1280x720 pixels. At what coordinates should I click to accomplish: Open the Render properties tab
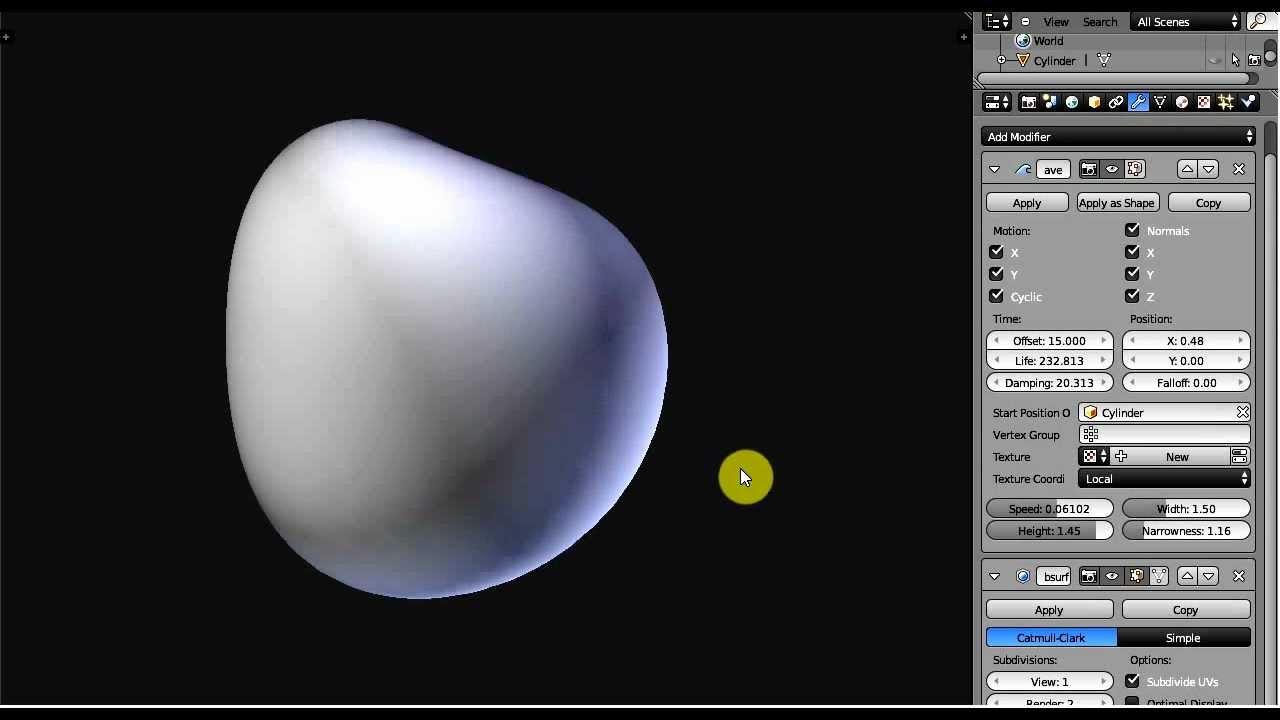pos(1028,102)
